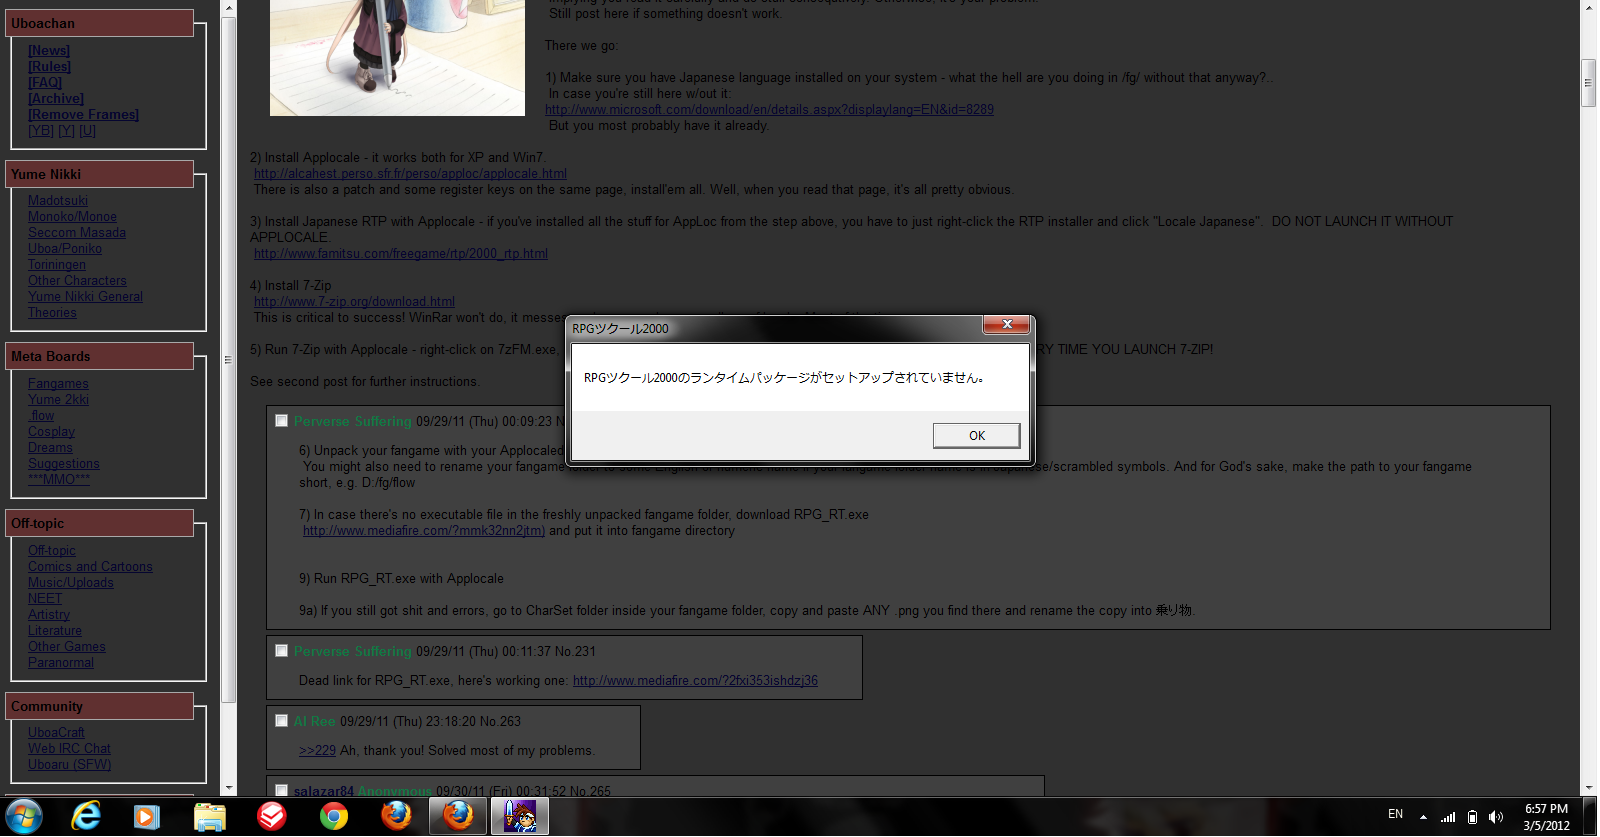Open the clock showing 6:57 PM

coord(1546,817)
